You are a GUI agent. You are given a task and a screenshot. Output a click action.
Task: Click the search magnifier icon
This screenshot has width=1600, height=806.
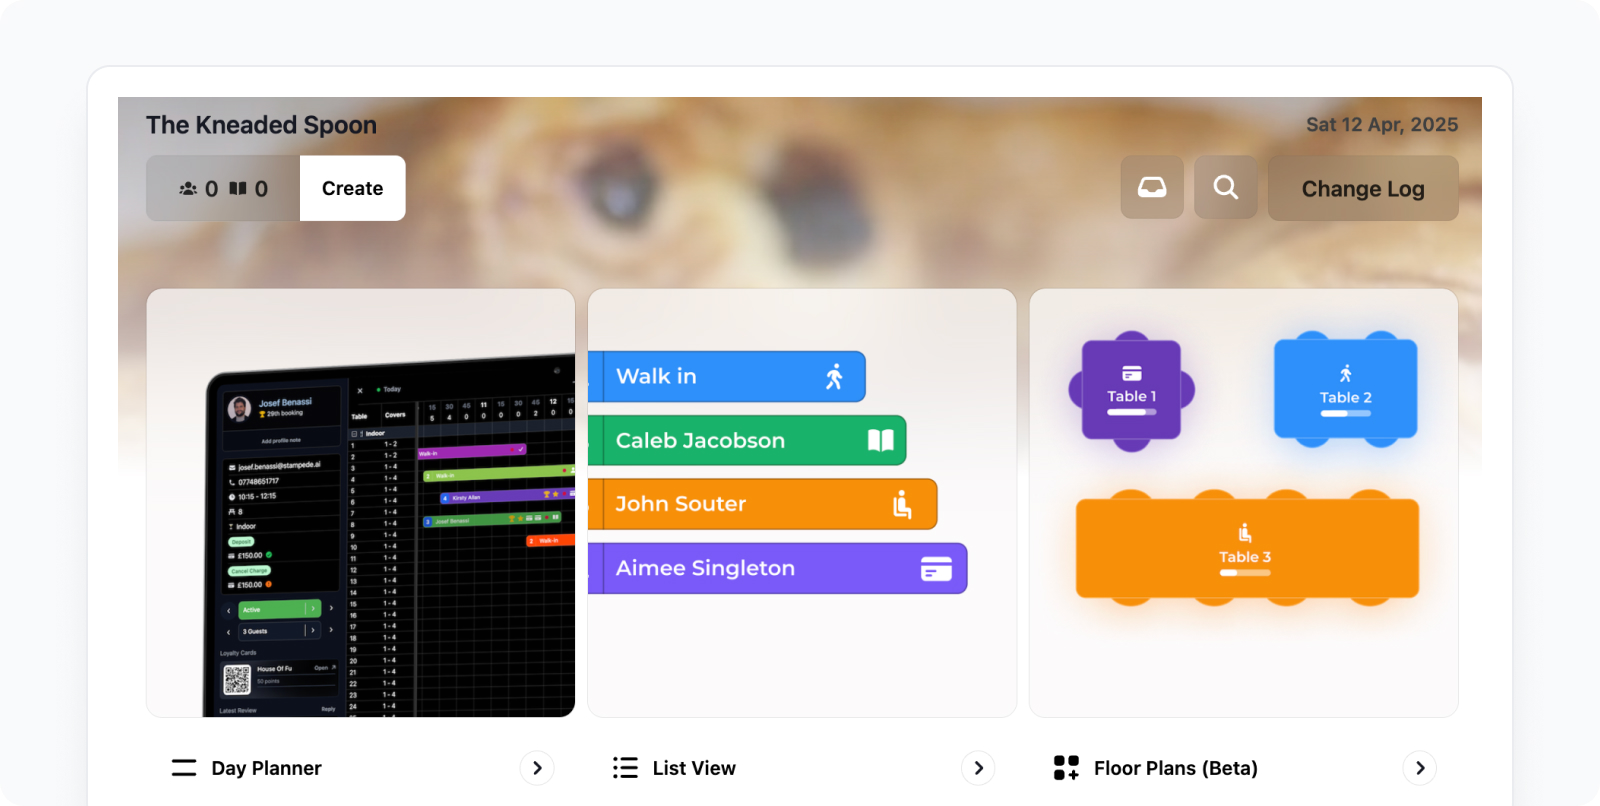click(x=1226, y=188)
